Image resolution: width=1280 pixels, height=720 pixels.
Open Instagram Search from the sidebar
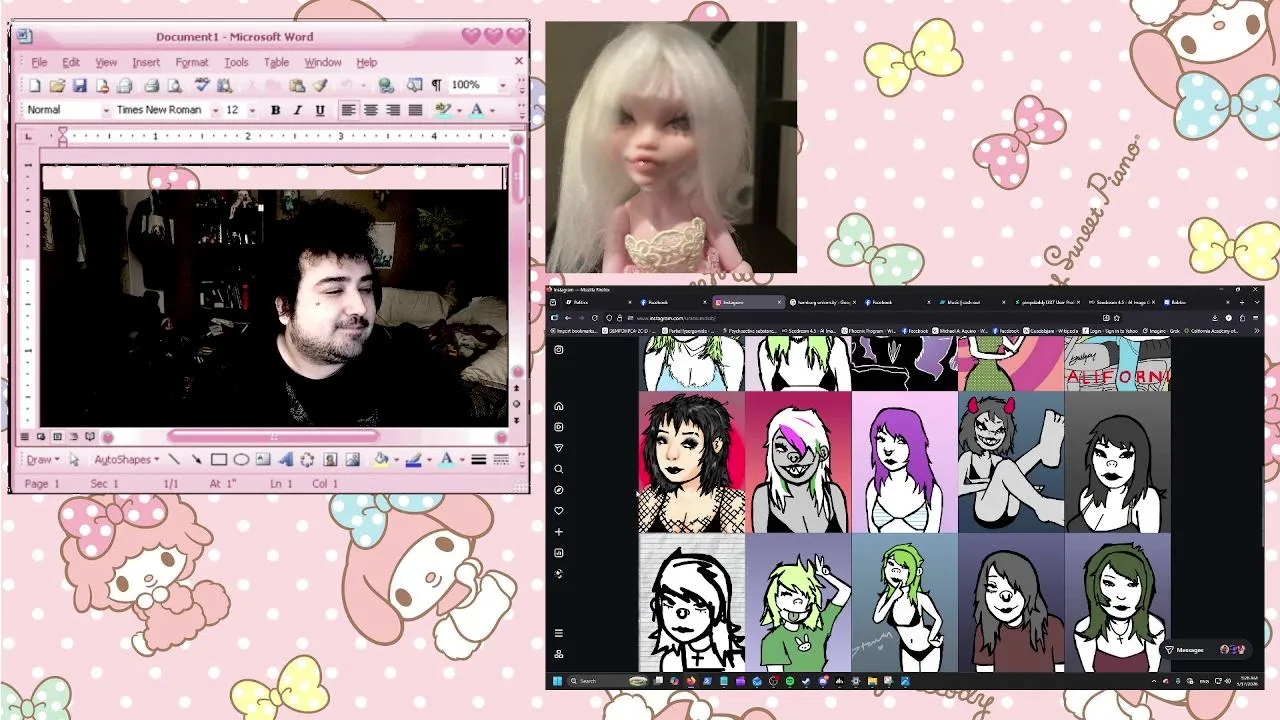(559, 469)
